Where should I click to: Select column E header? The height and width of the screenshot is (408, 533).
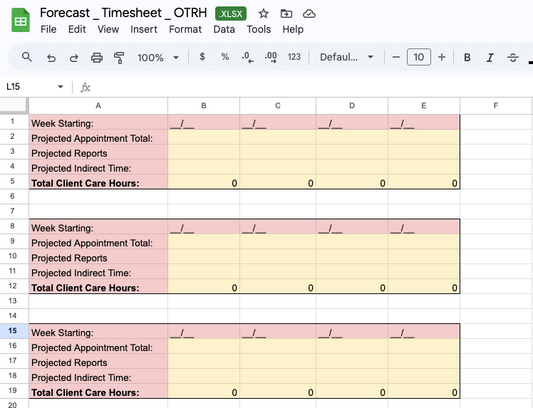424,106
